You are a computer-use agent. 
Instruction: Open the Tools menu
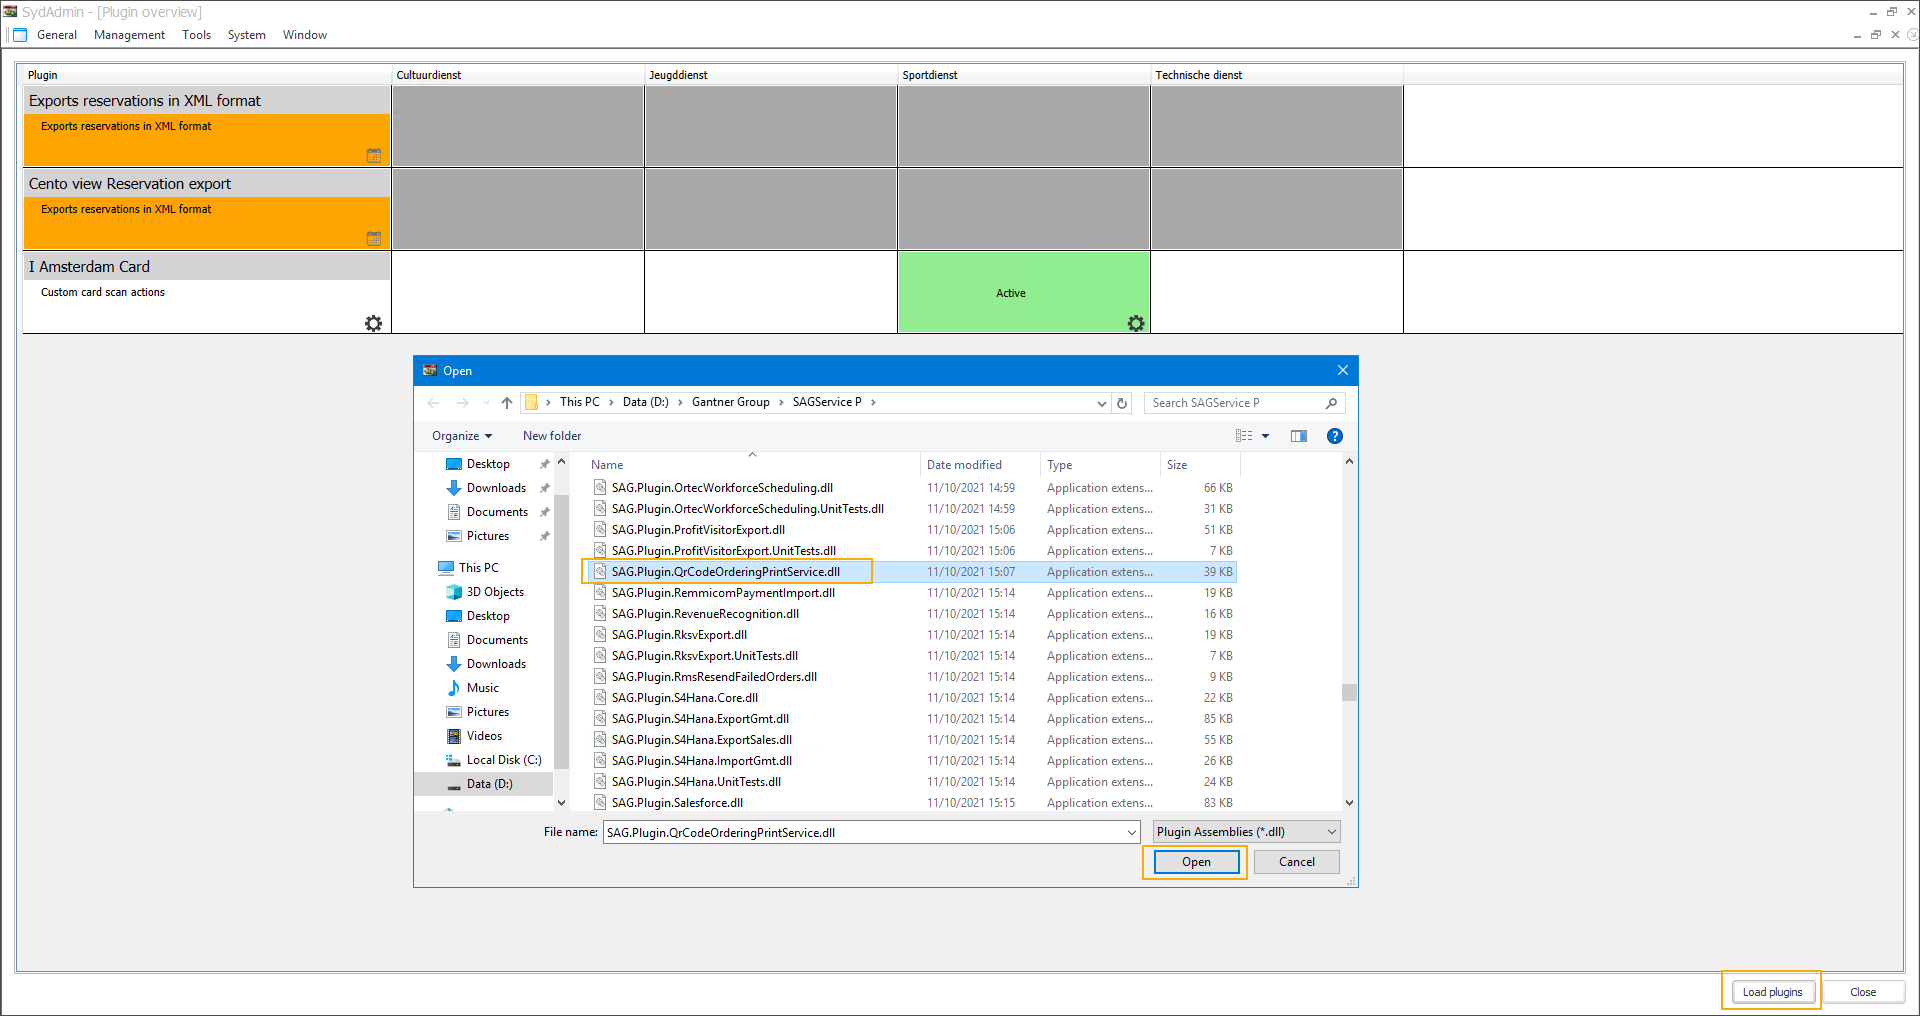click(196, 34)
